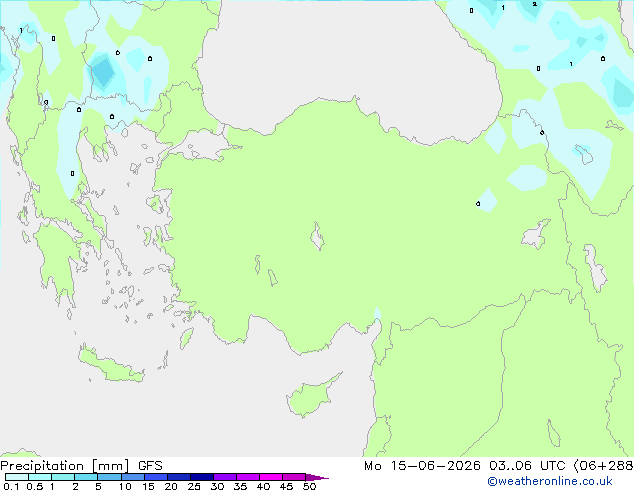634x490 pixels.
Task: Select the legend swatch between 0.1 and 0.5
Action: click(x=17, y=477)
